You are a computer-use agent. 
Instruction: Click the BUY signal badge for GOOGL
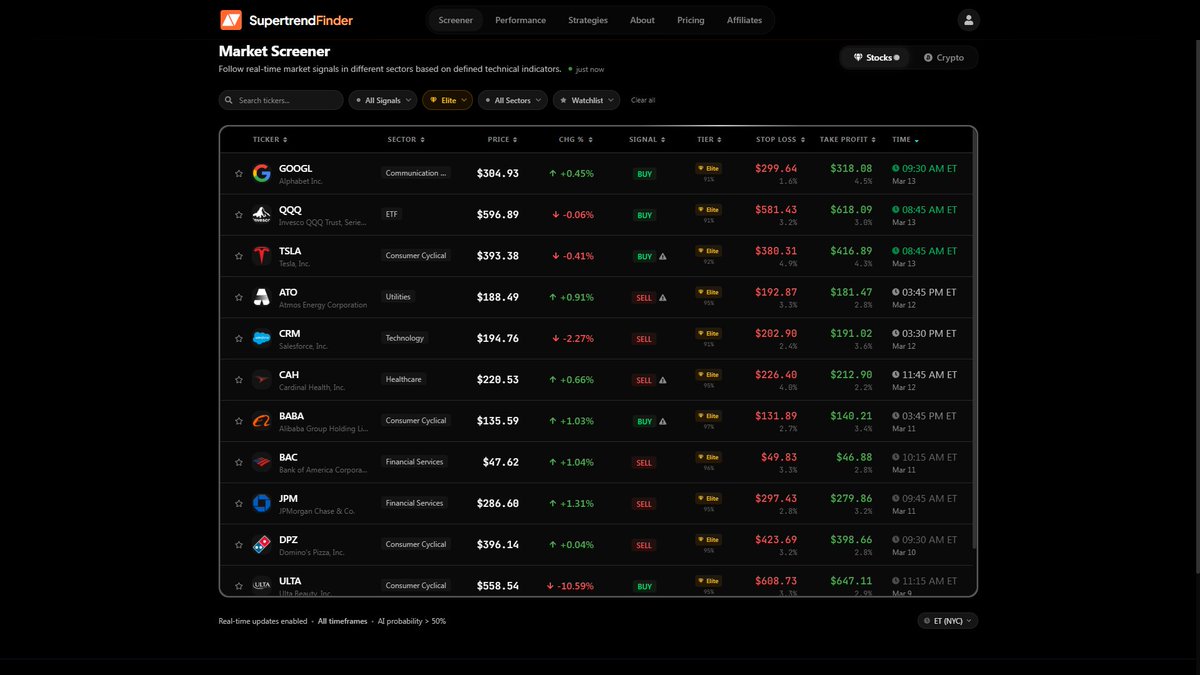coord(645,174)
